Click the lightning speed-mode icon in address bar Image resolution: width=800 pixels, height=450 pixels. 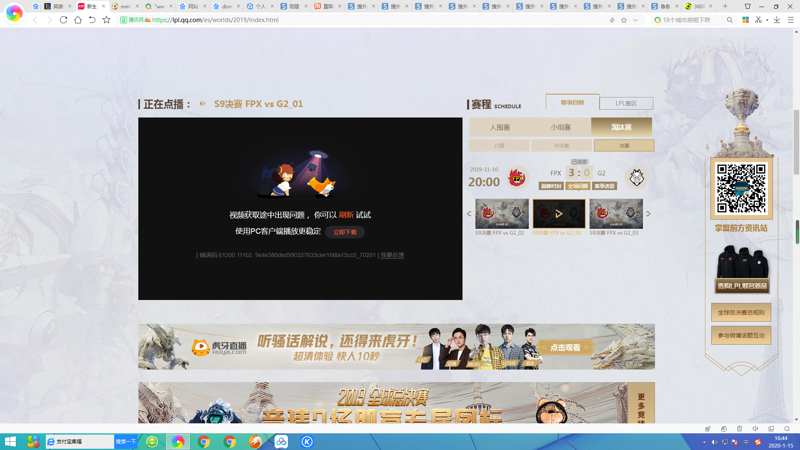click(612, 20)
